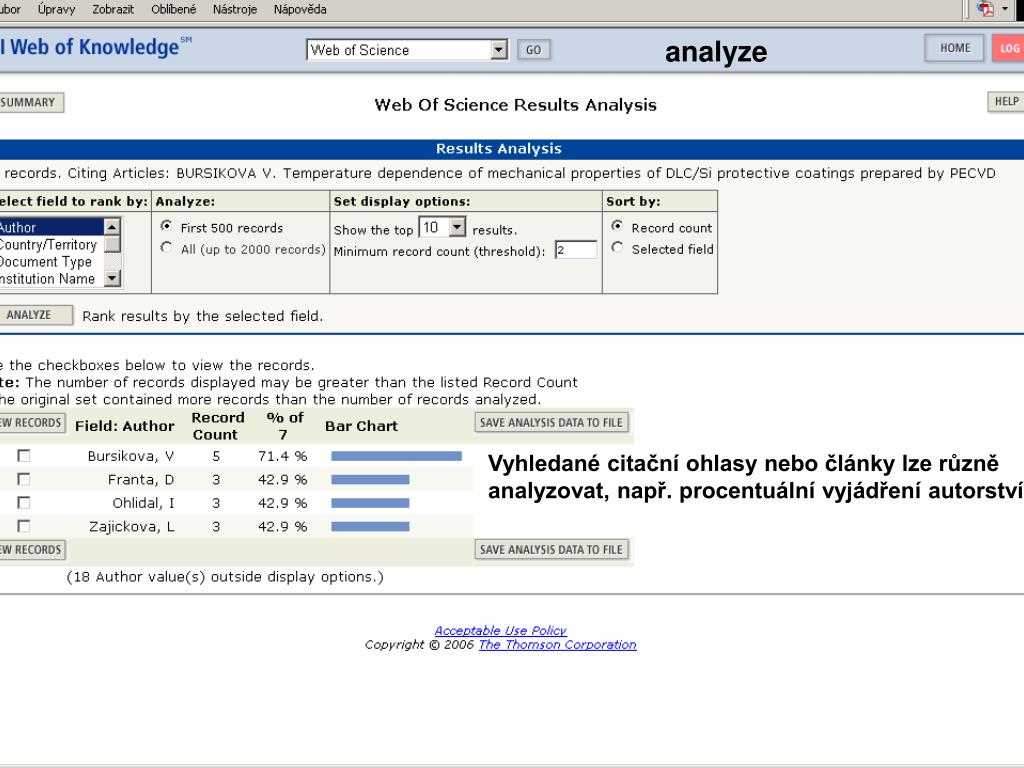This screenshot has width=1024, height=768.
Task: Click the author name "Ohlidal, I"
Action: (143, 503)
